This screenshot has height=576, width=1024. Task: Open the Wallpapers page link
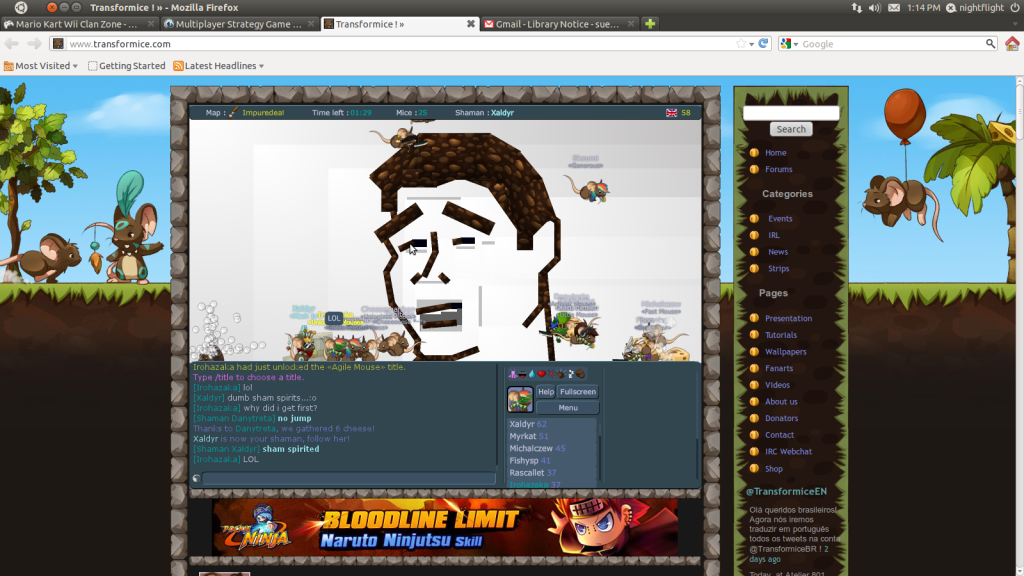tap(785, 352)
